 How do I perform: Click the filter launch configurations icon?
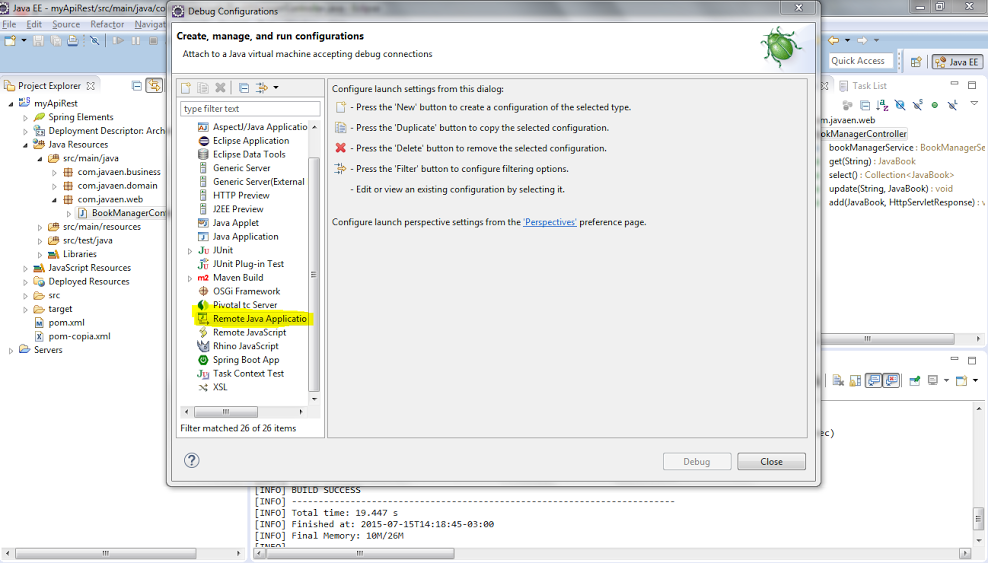pos(262,88)
